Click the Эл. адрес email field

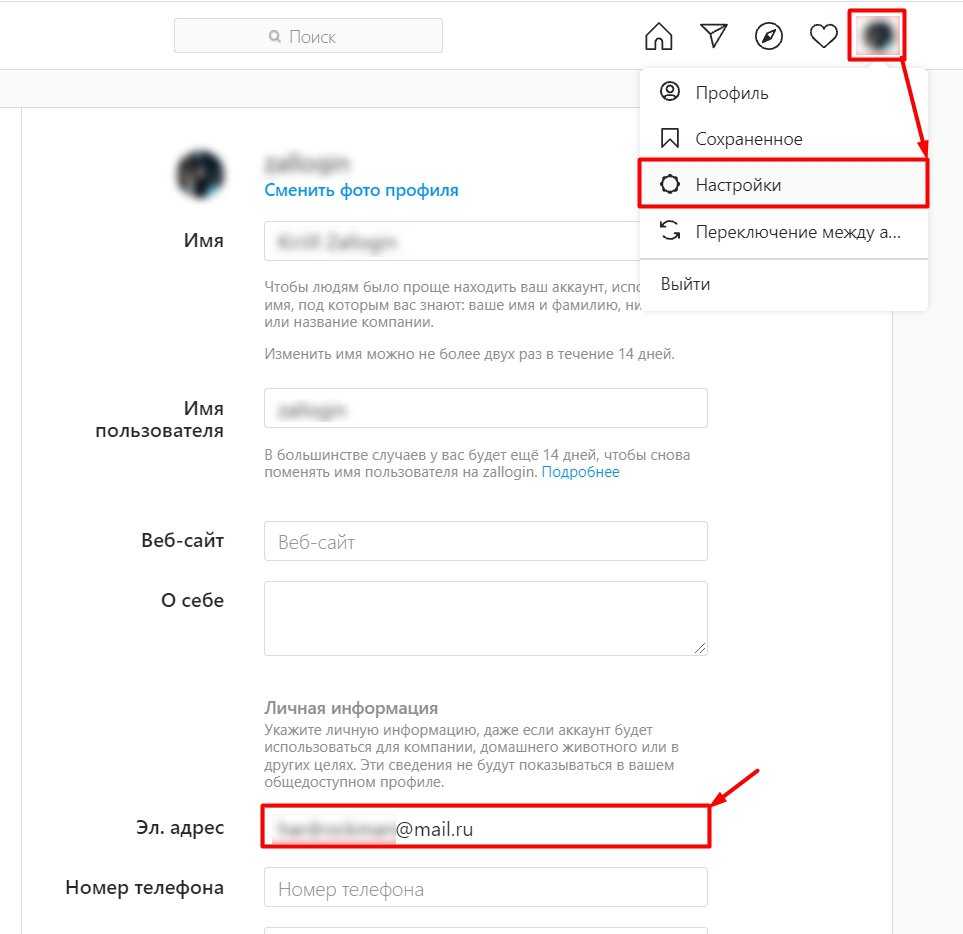(x=486, y=827)
